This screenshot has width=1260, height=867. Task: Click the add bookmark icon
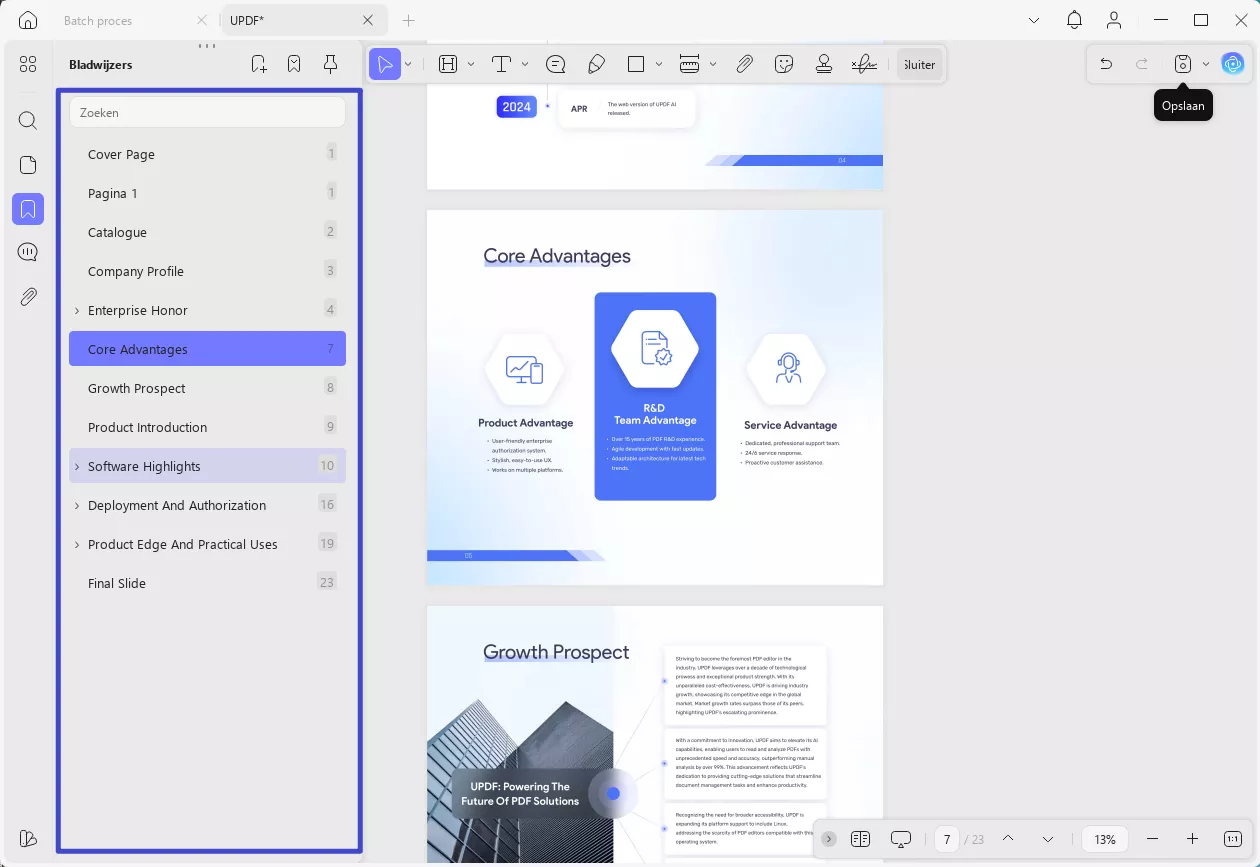(259, 64)
